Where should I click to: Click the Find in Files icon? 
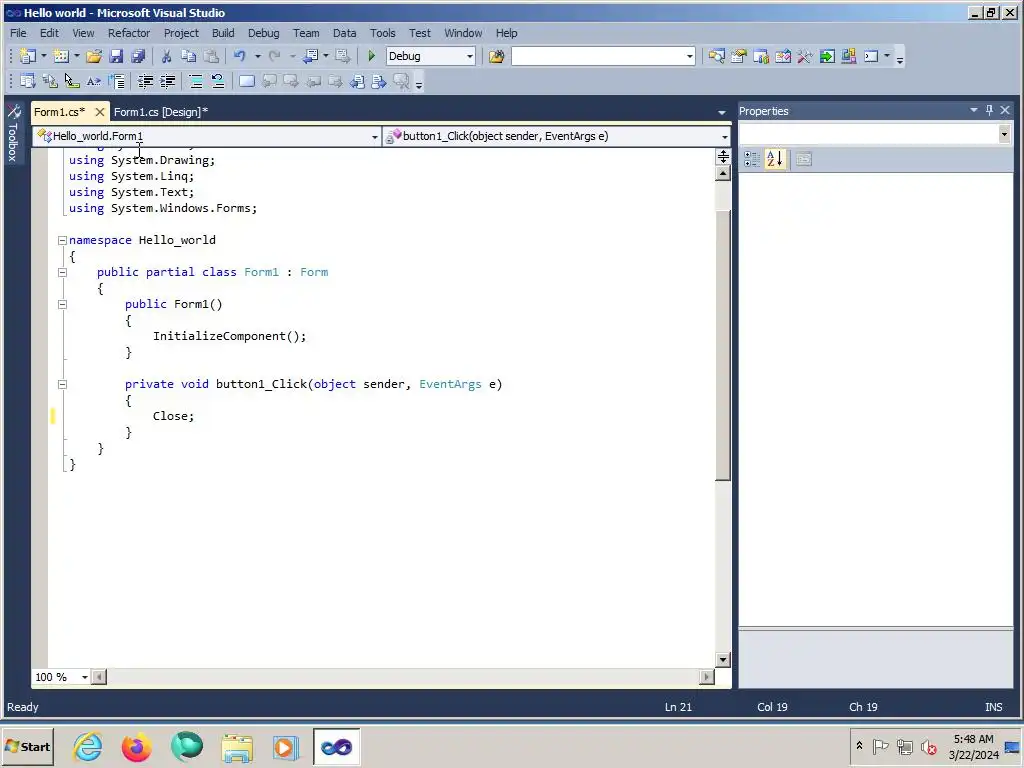496,56
